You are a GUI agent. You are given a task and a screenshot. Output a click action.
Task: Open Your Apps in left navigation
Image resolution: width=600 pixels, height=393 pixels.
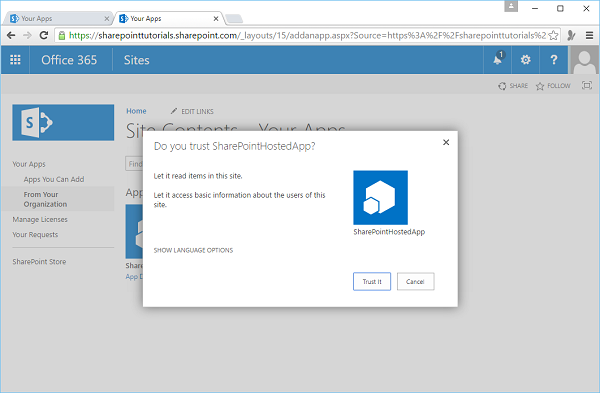(29, 164)
